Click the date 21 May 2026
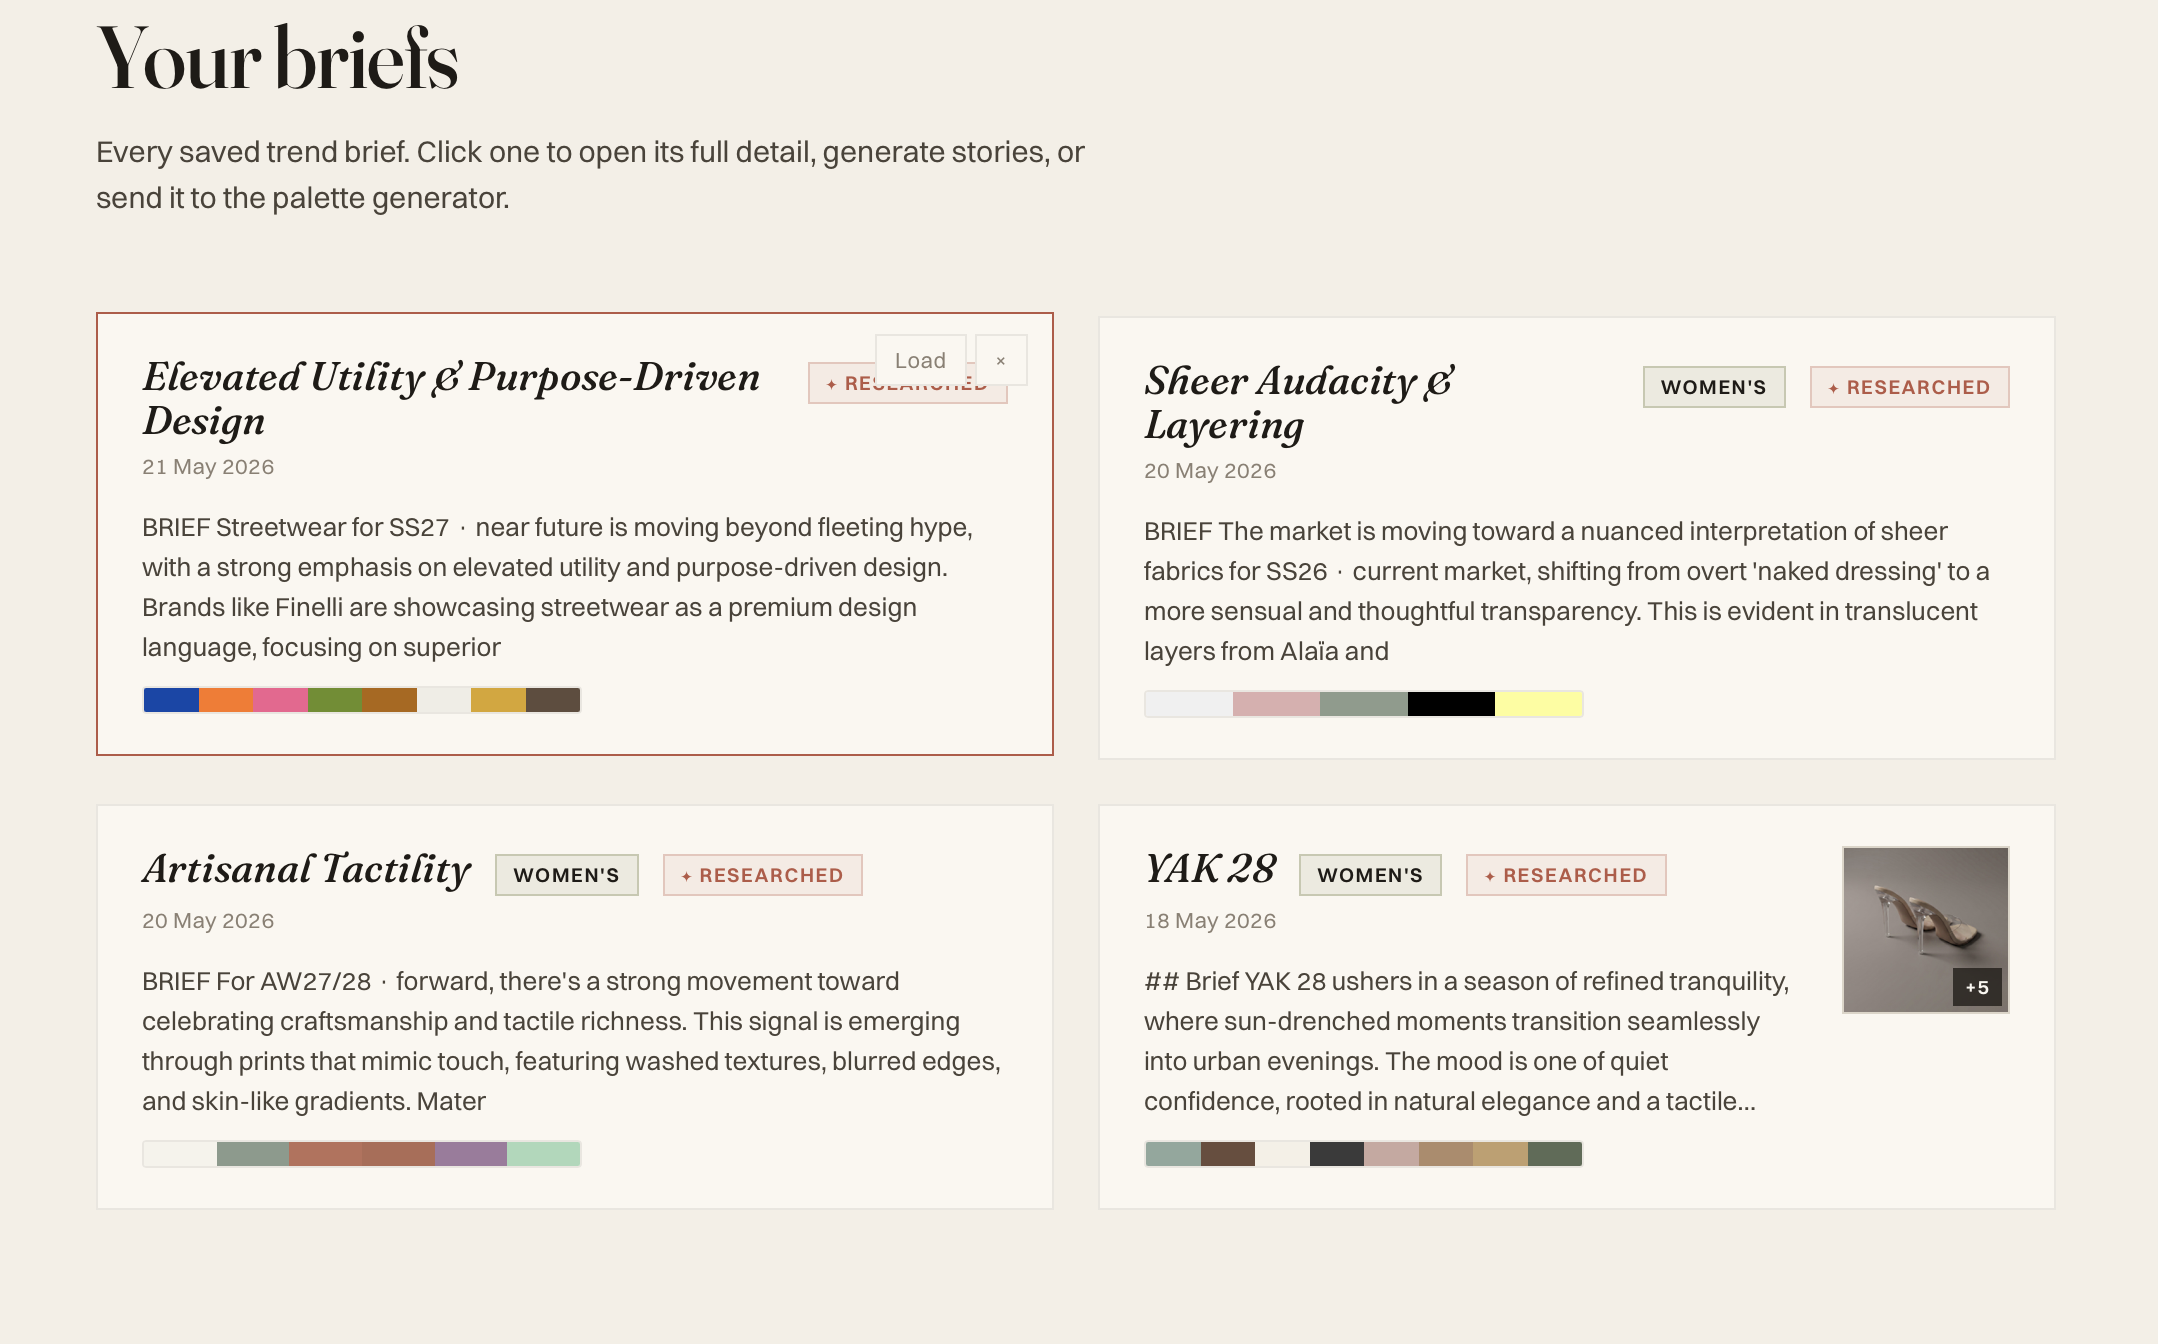This screenshot has width=2158, height=1344. pyautogui.click(x=208, y=467)
